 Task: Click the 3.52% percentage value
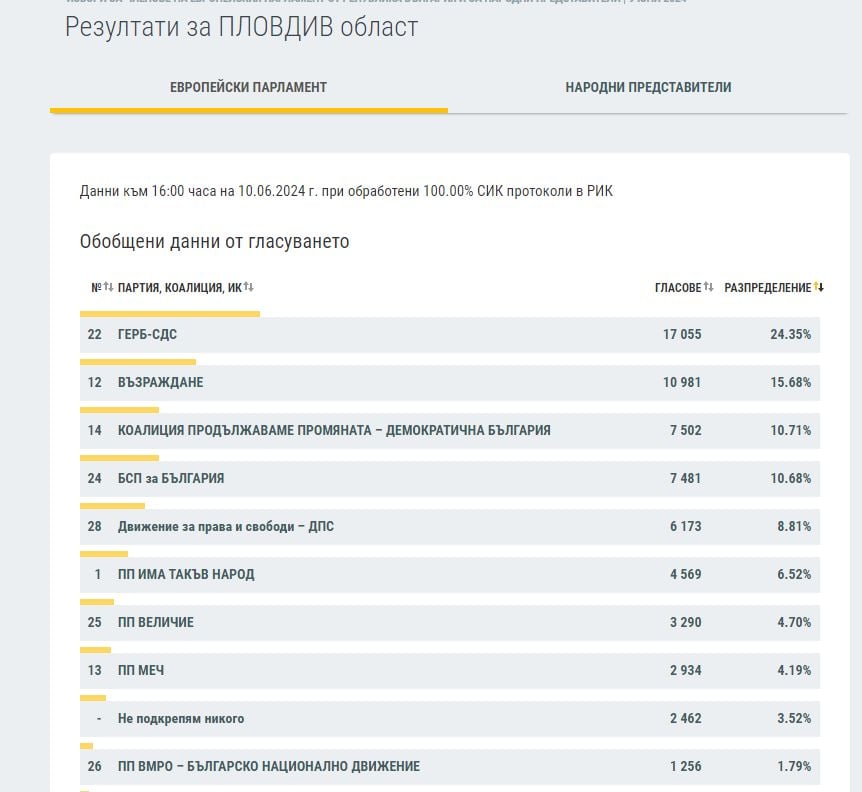pyautogui.click(x=794, y=718)
